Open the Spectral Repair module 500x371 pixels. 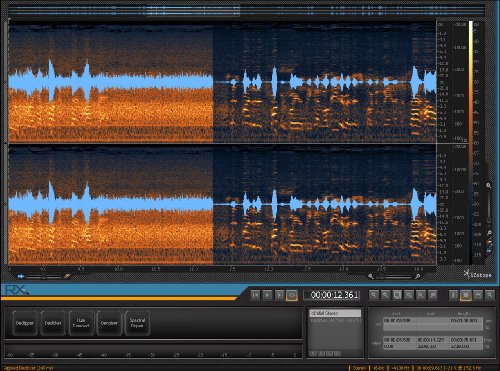pyautogui.click(x=137, y=323)
